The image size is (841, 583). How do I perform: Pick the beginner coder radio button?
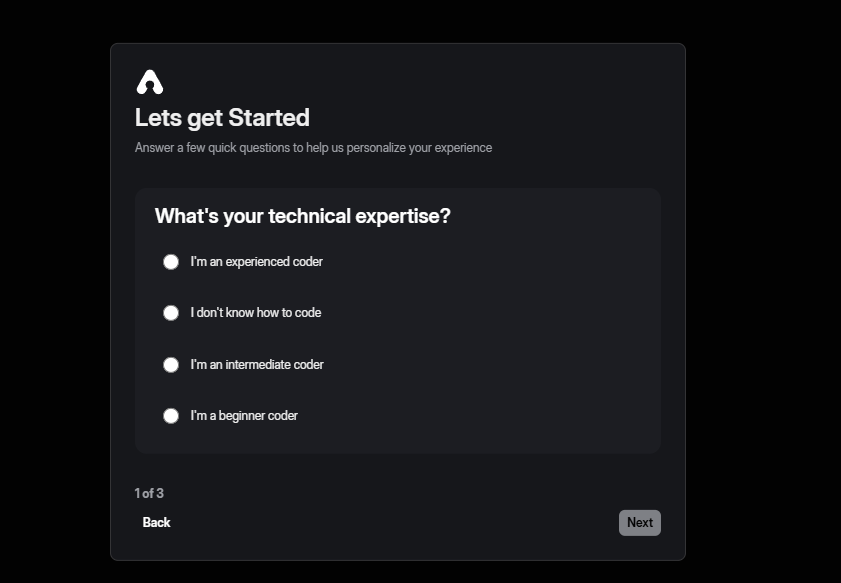[x=171, y=416]
